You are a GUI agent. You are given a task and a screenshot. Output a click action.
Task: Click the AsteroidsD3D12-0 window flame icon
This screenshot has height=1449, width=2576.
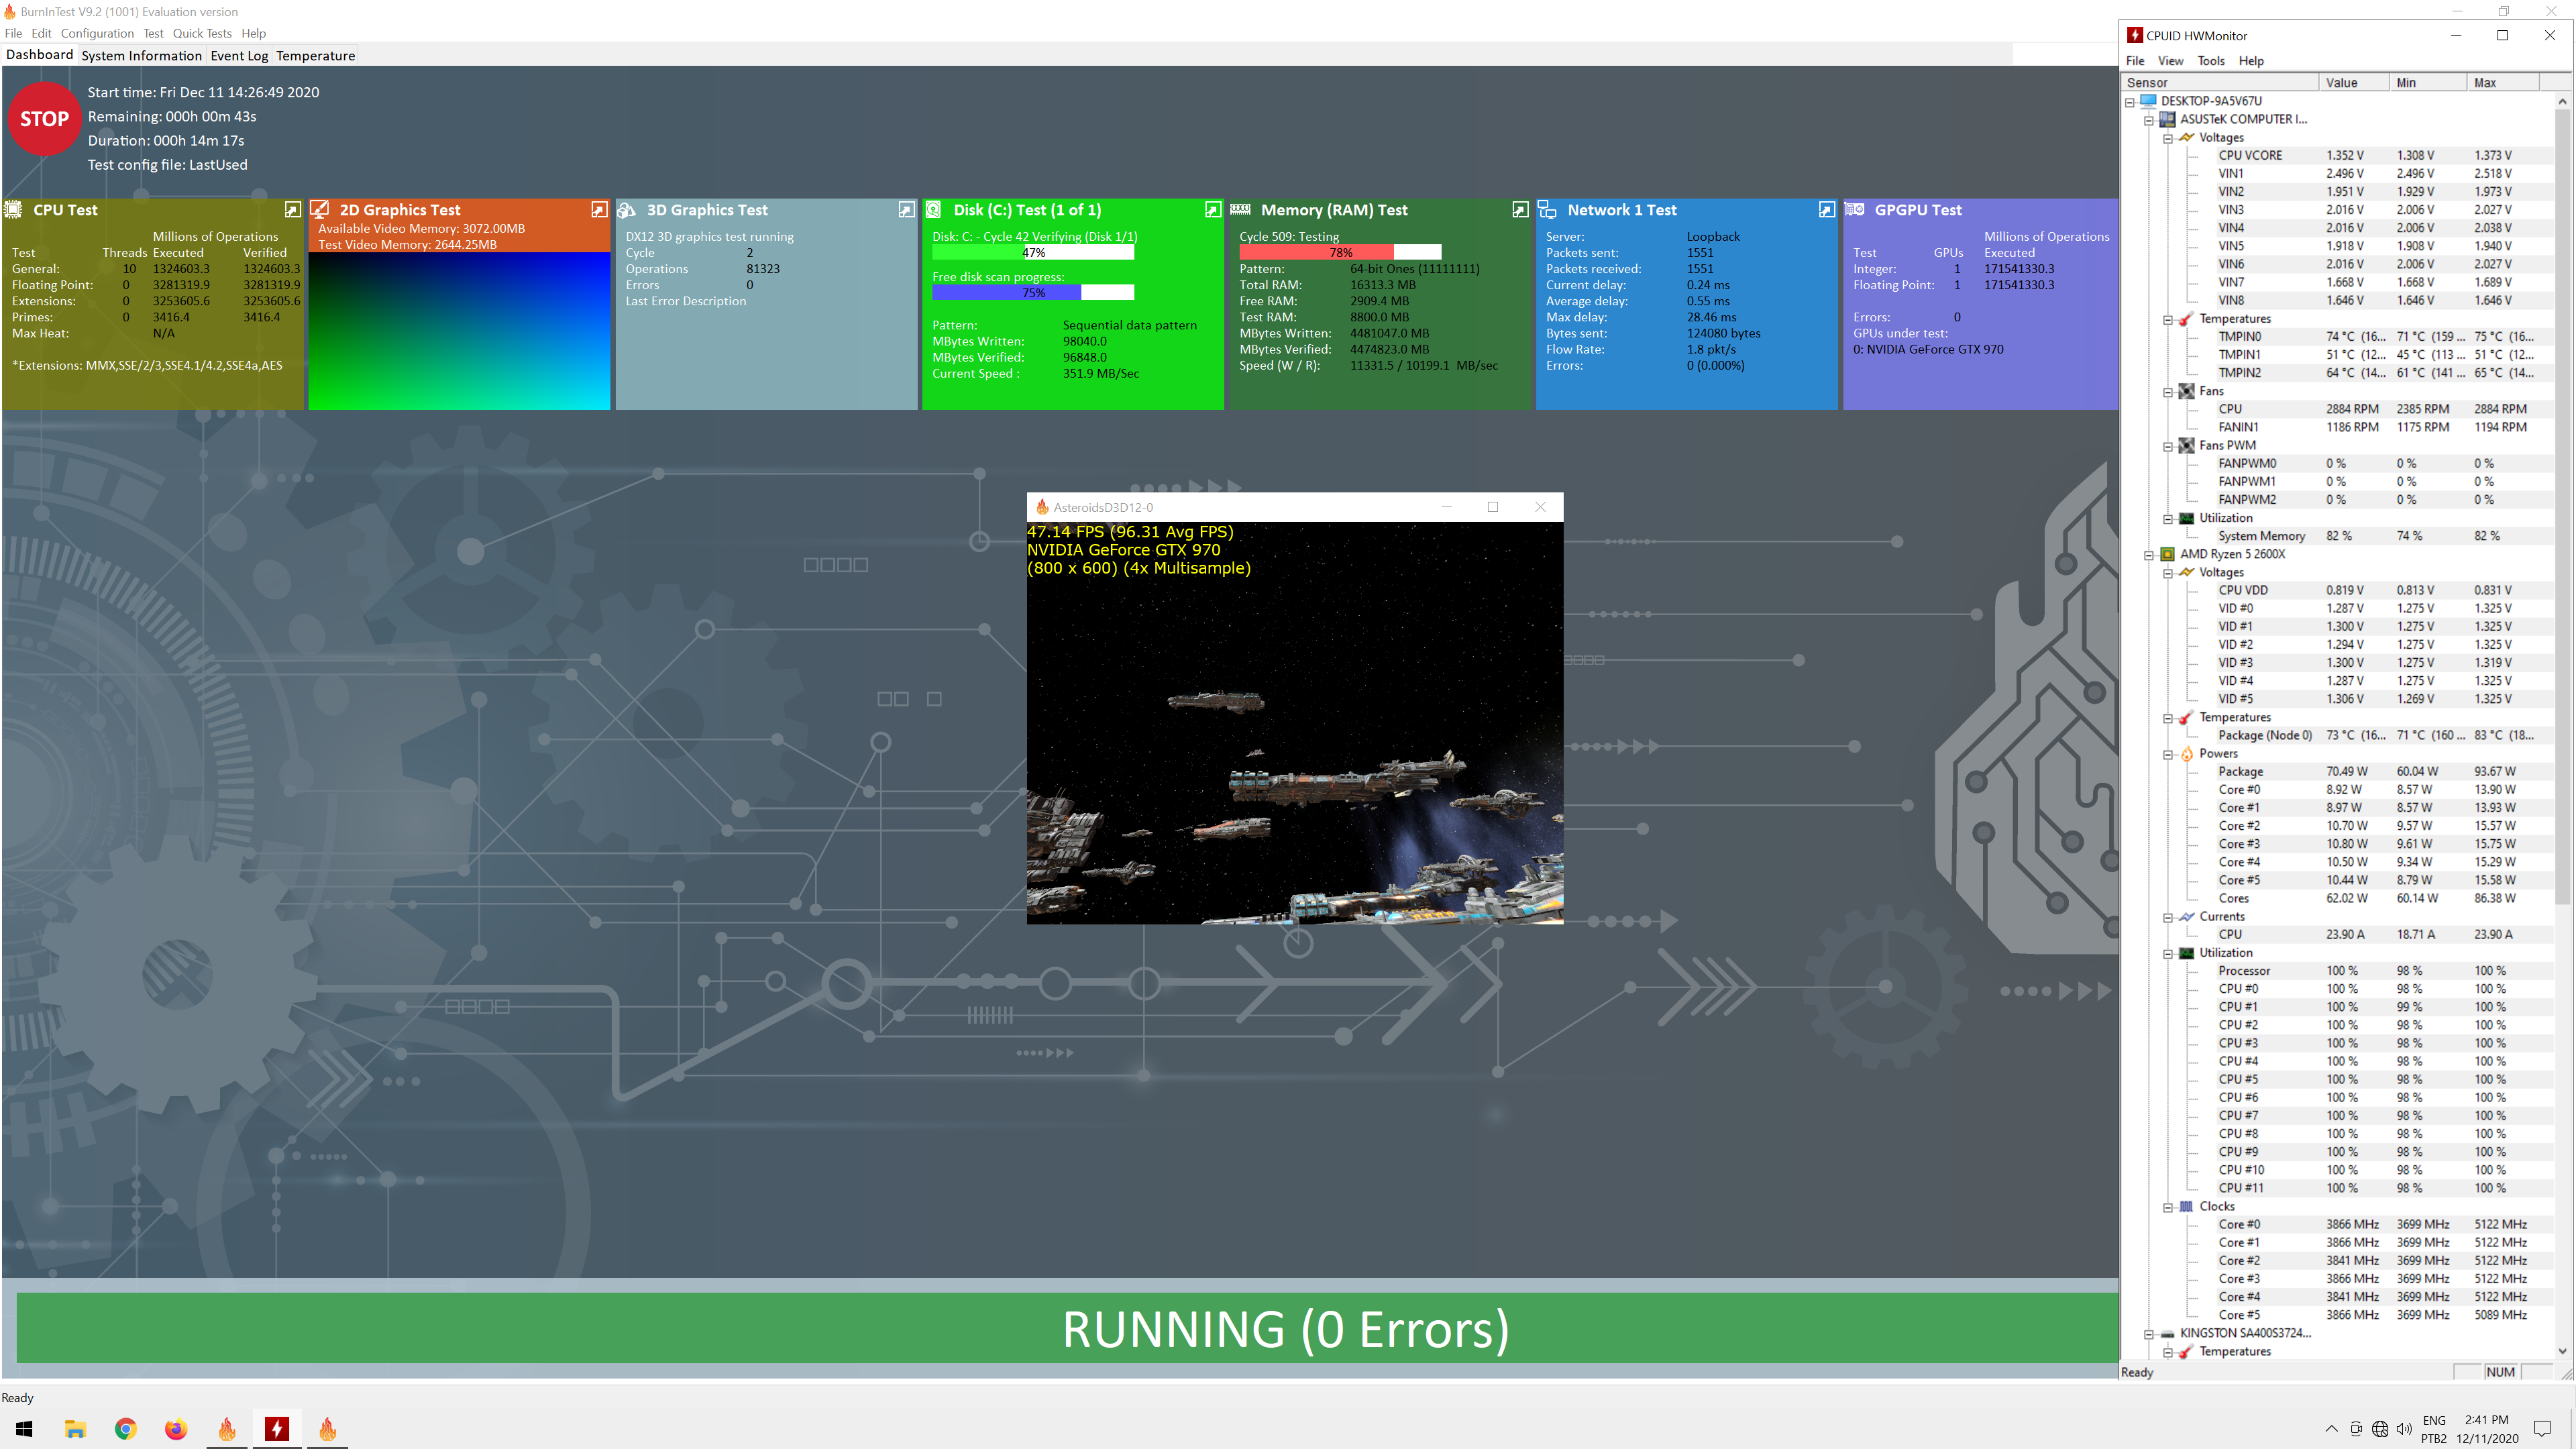tap(1042, 507)
